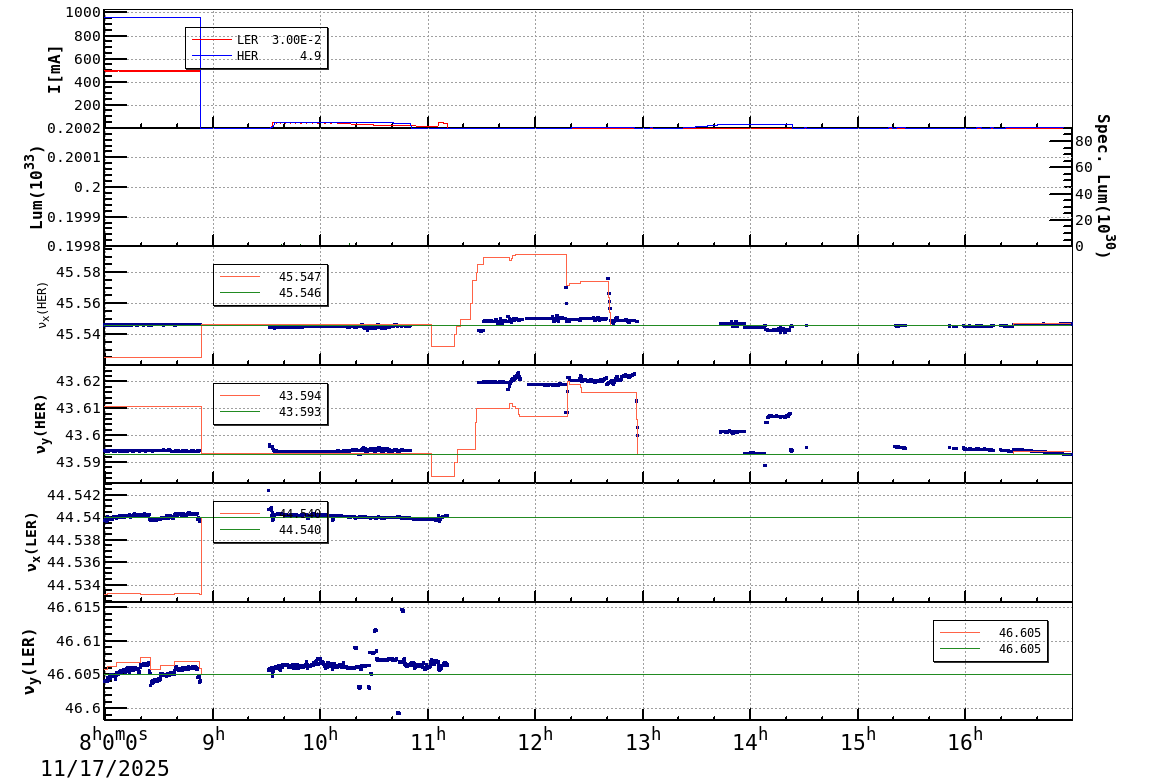The width and height of the screenshot is (1154, 782).
Task: Click the 43.594 legend value
Action: 300,396
